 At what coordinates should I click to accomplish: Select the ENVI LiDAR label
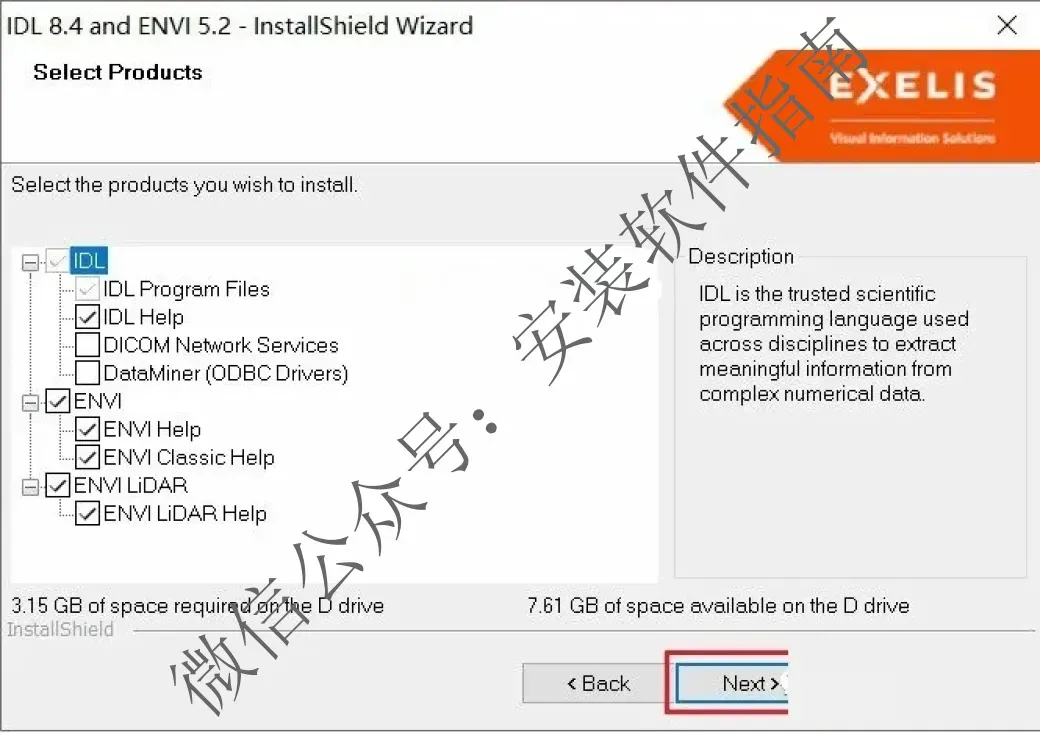click(x=131, y=485)
